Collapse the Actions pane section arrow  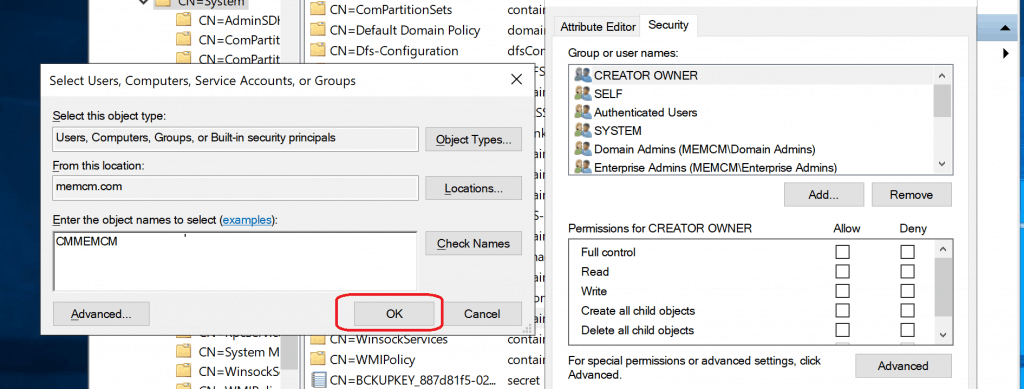(1006, 28)
